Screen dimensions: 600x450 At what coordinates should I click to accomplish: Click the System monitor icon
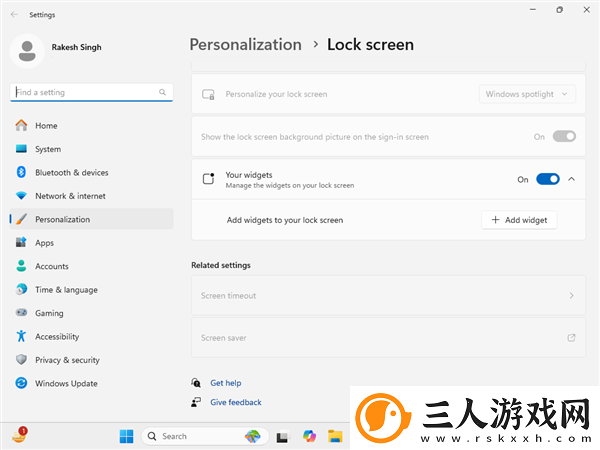tap(21, 149)
